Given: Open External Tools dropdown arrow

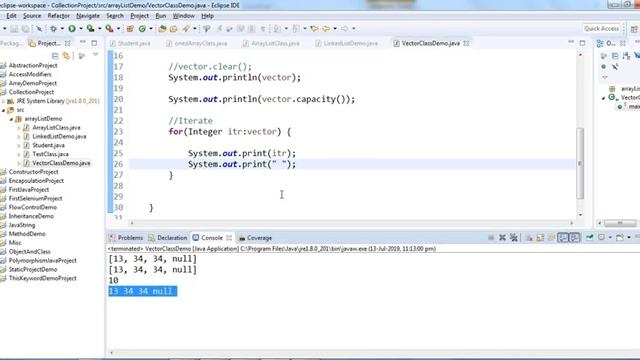Looking at the screenshot, I should [x=118, y=29].
